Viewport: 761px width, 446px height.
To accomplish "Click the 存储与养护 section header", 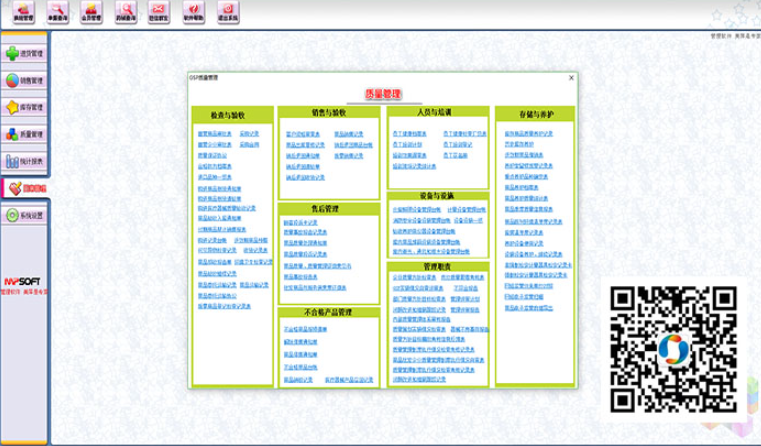I will click(x=536, y=115).
